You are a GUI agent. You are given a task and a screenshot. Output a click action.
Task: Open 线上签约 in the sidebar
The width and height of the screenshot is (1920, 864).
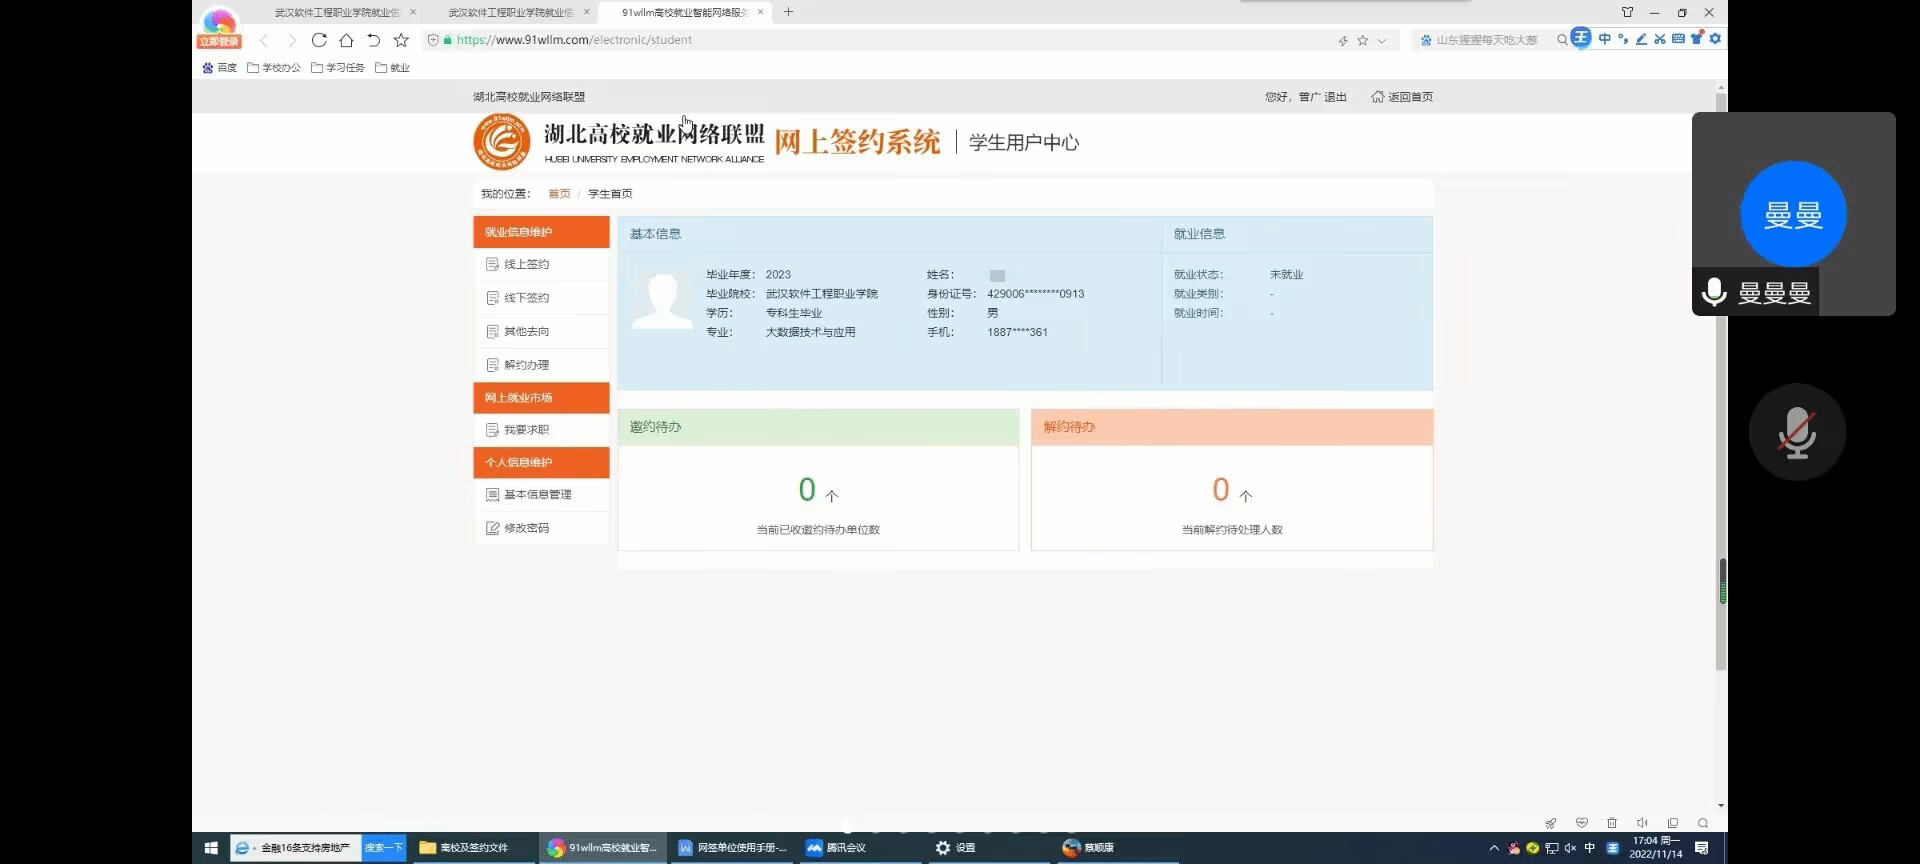tap(526, 264)
